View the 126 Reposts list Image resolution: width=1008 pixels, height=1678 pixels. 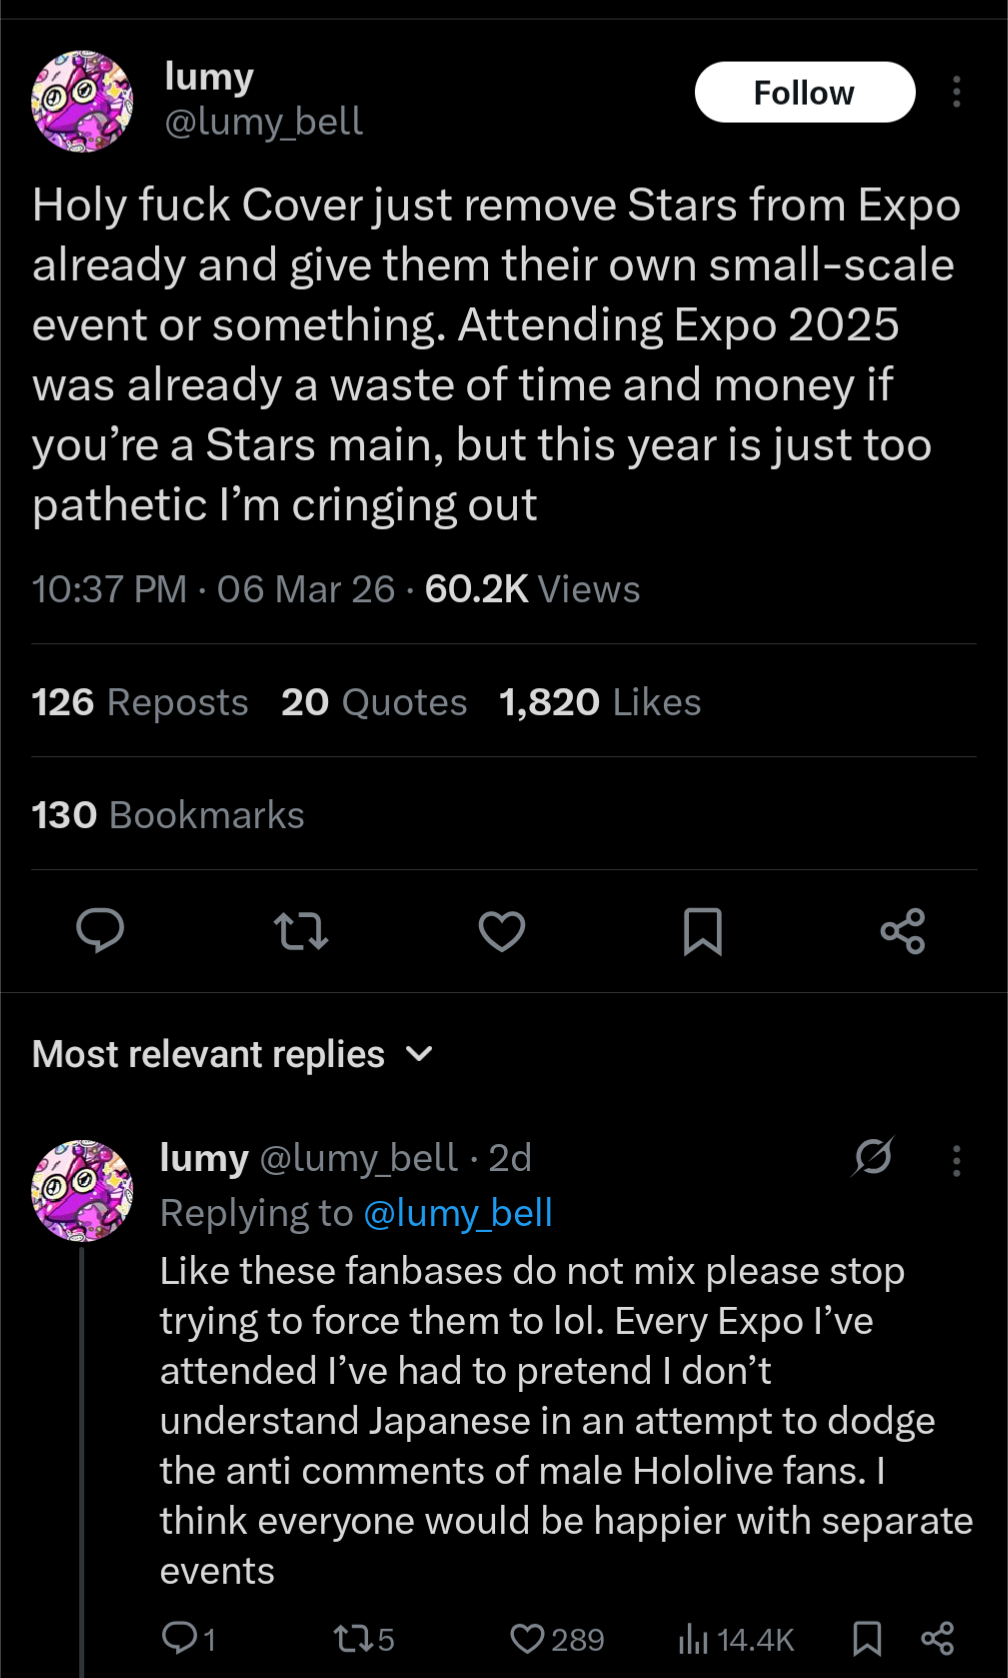point(140,702)
